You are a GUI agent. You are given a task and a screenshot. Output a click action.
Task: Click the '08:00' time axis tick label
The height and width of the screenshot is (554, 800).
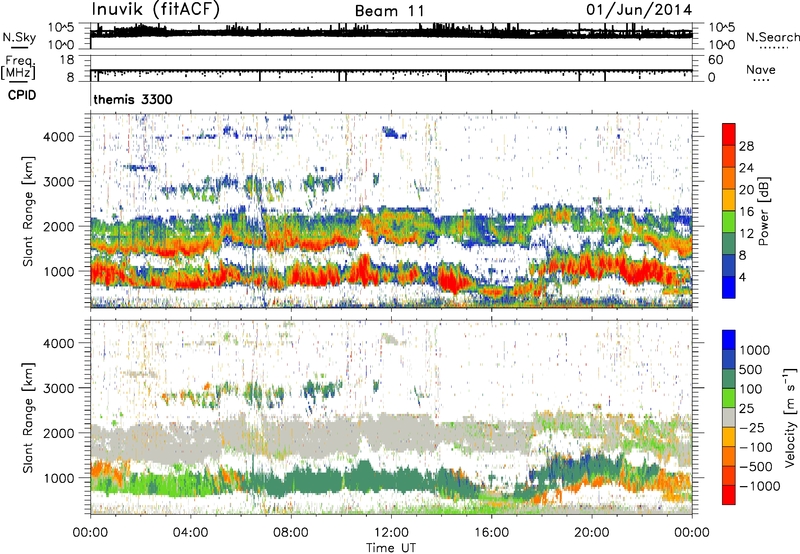[291, 533]
